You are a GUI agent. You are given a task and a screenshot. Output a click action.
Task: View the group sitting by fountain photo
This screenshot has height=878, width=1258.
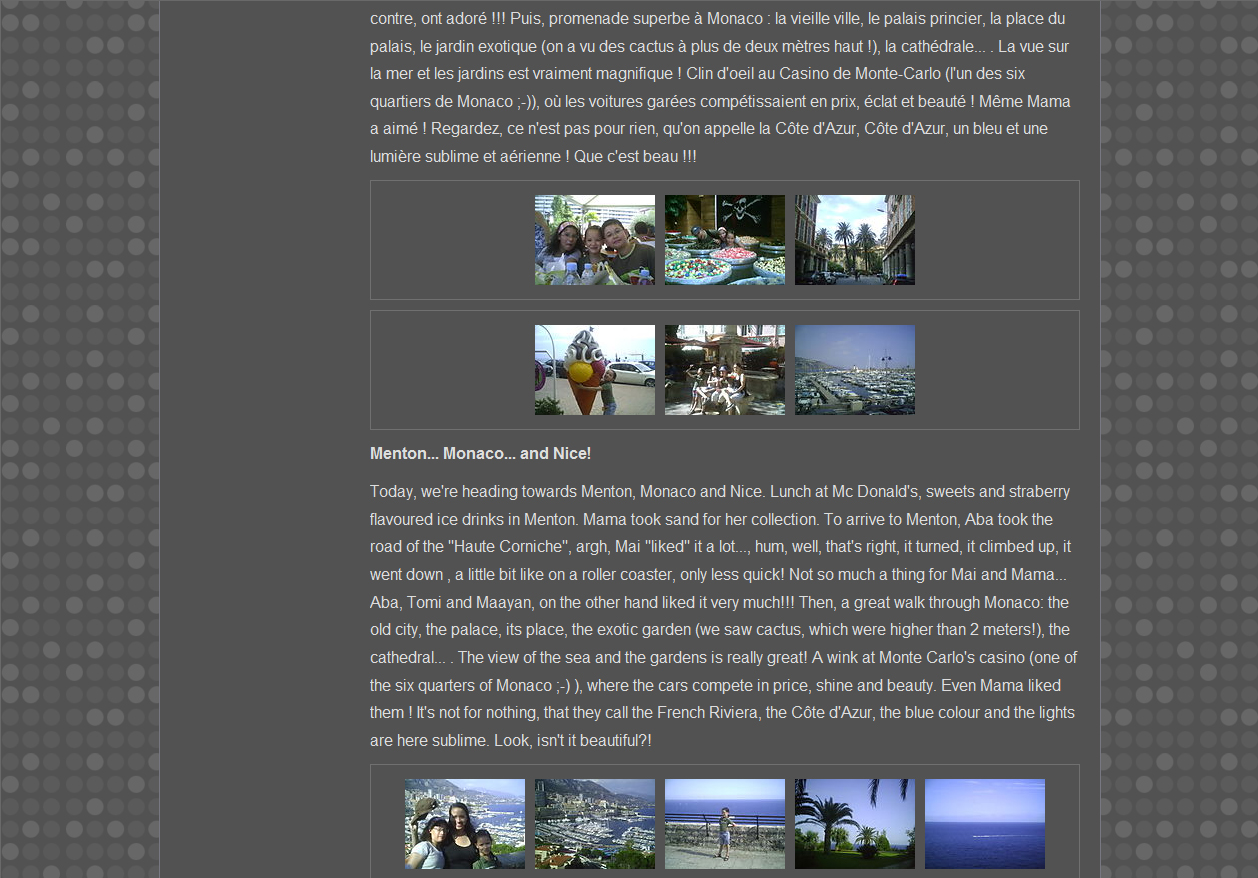[724, 370]
